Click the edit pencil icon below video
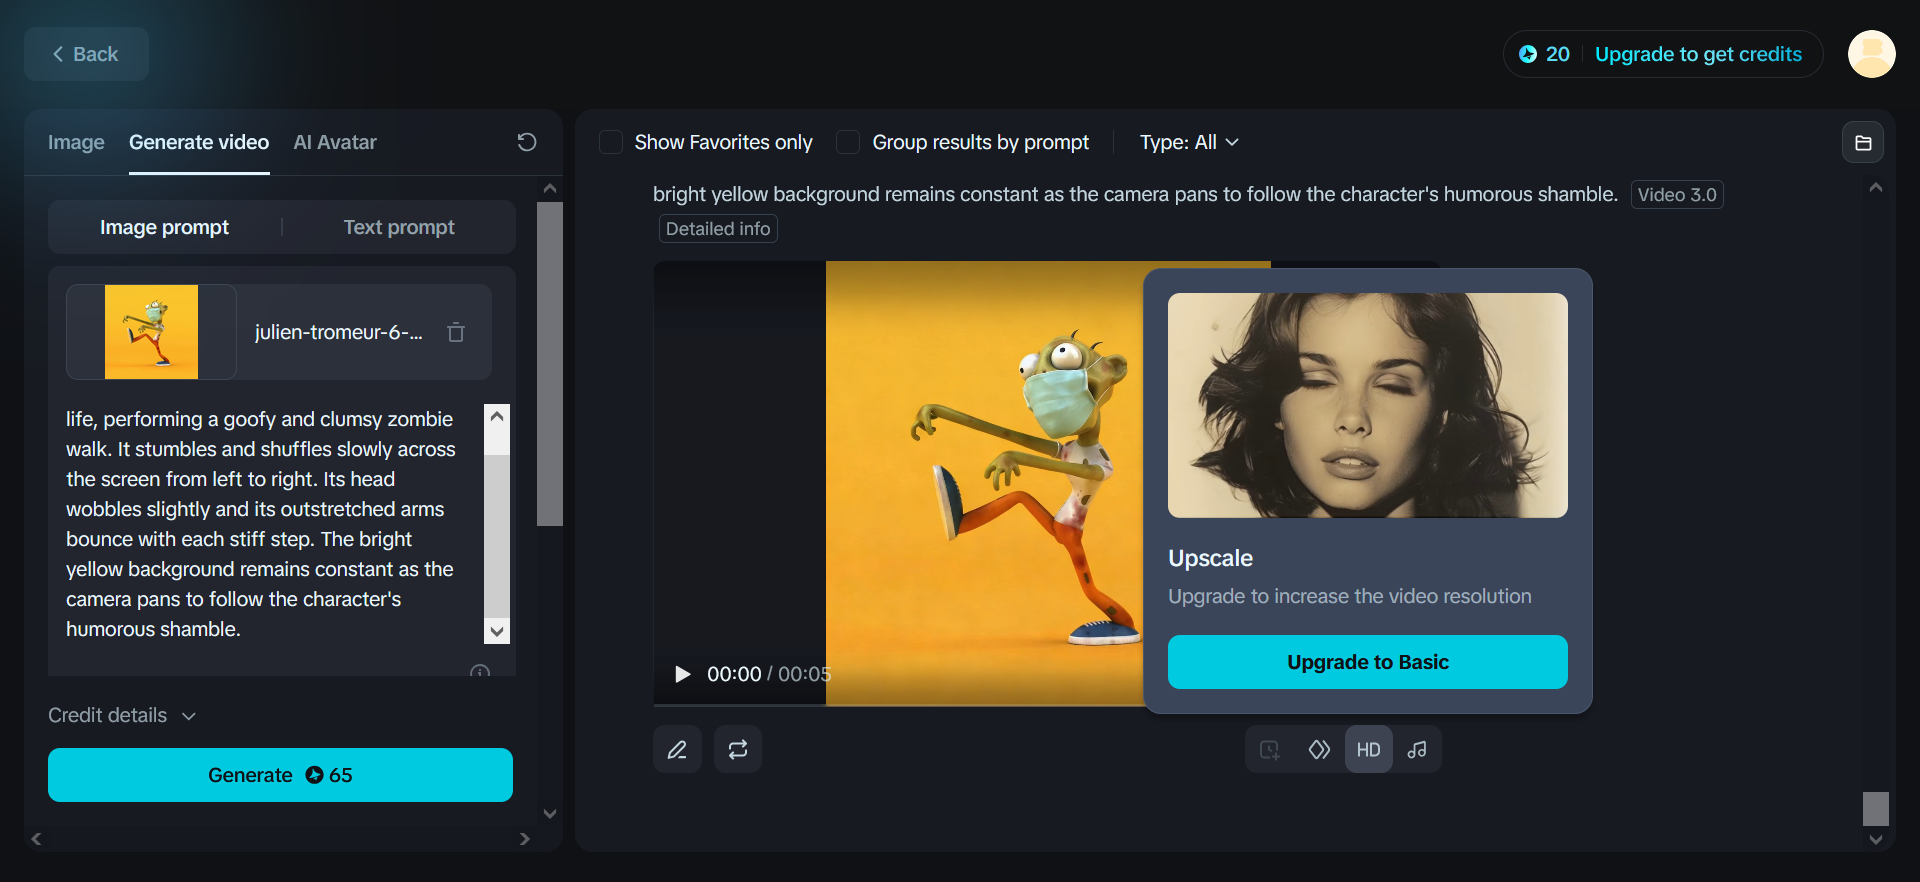Image resolution: width=1920 pixels, height=882 pixels. coord(677,749)
